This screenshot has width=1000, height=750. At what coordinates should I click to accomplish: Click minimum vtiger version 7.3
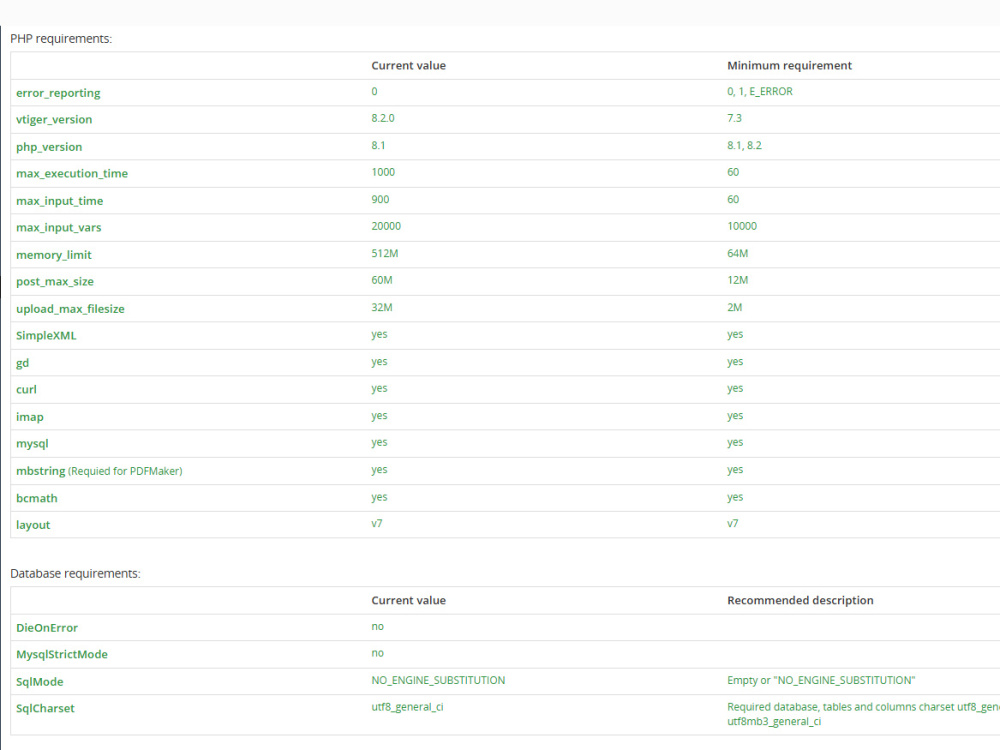734,119
